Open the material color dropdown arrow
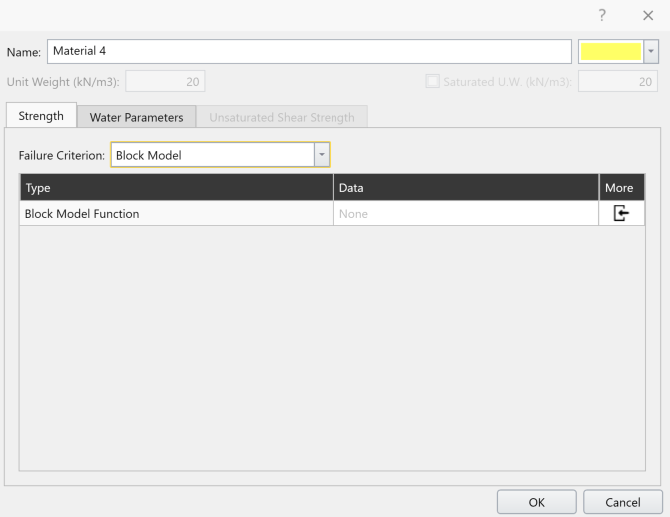This screenshot has height=517, width=670. coord(651,51)
